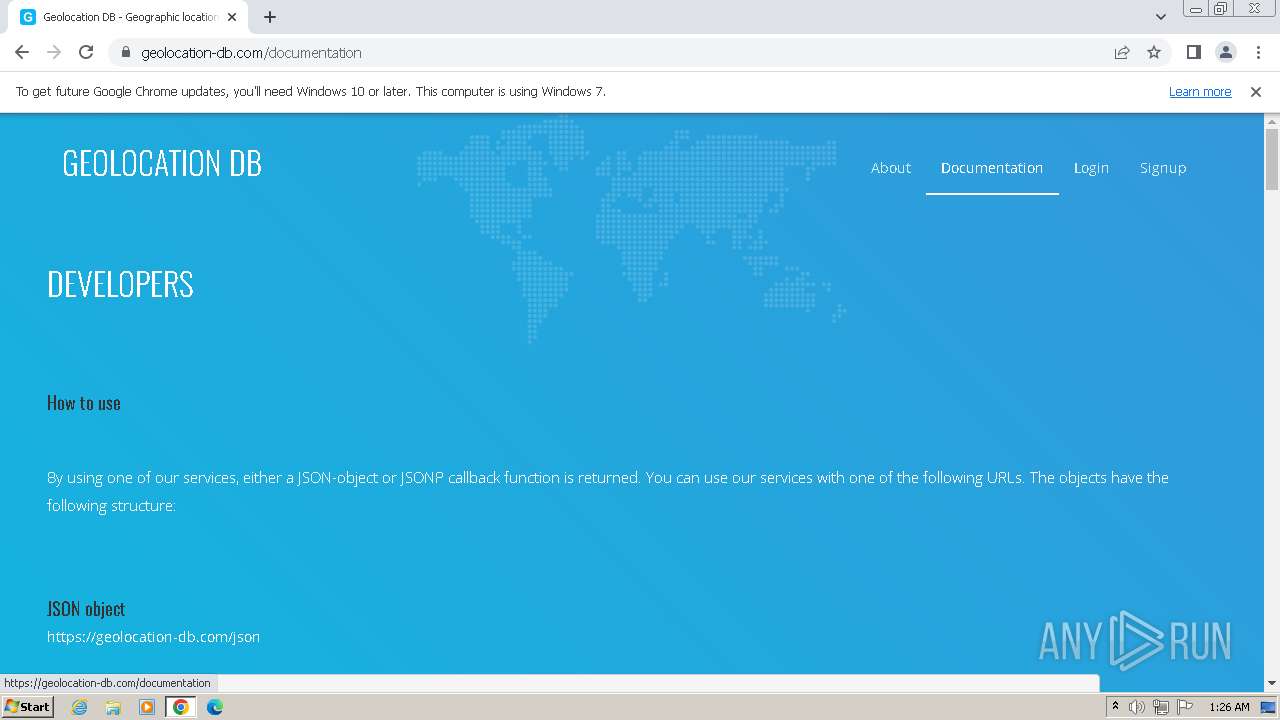Open the Documentation menu item

[992, 168]
